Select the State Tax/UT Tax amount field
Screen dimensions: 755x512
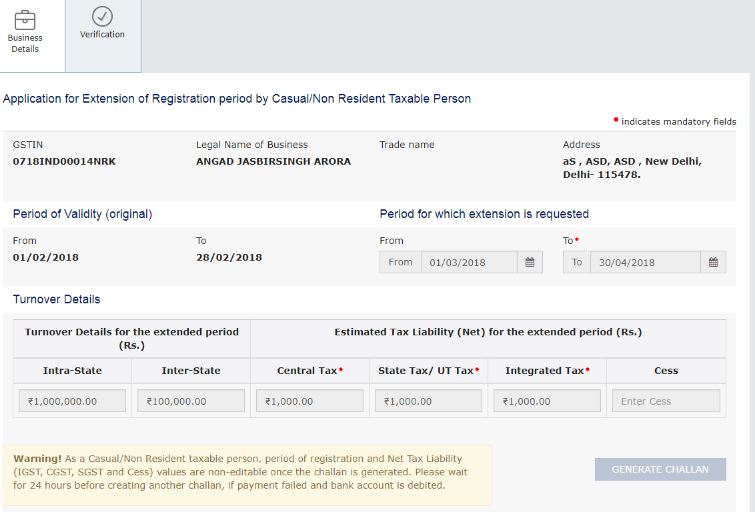428,401
